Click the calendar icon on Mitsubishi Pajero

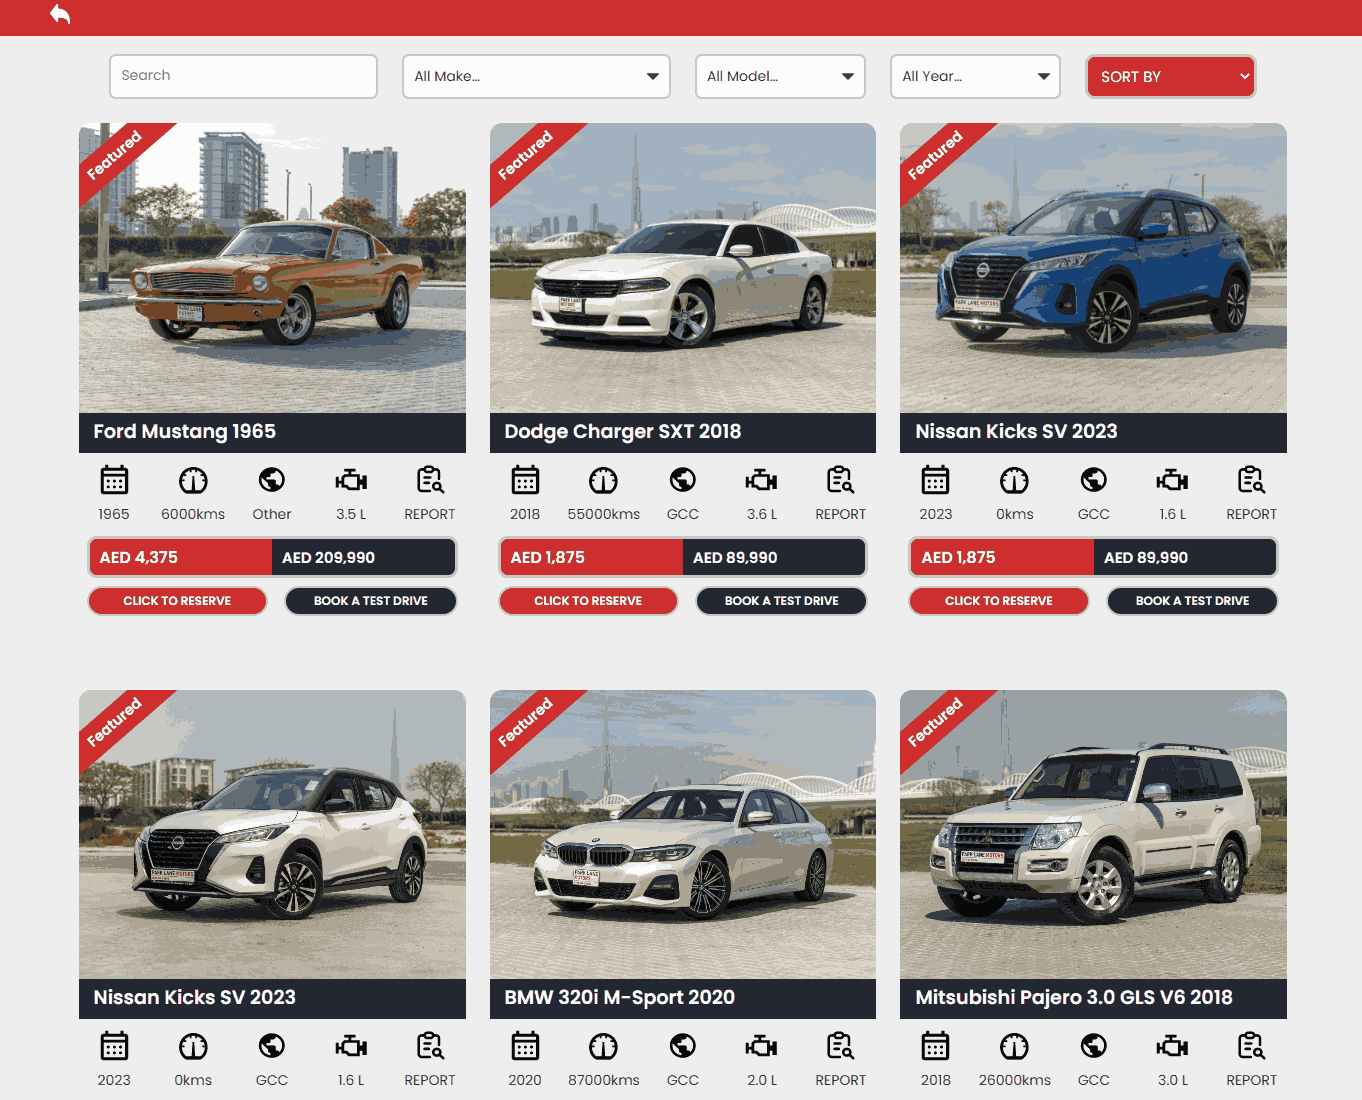pos(936,1046)
